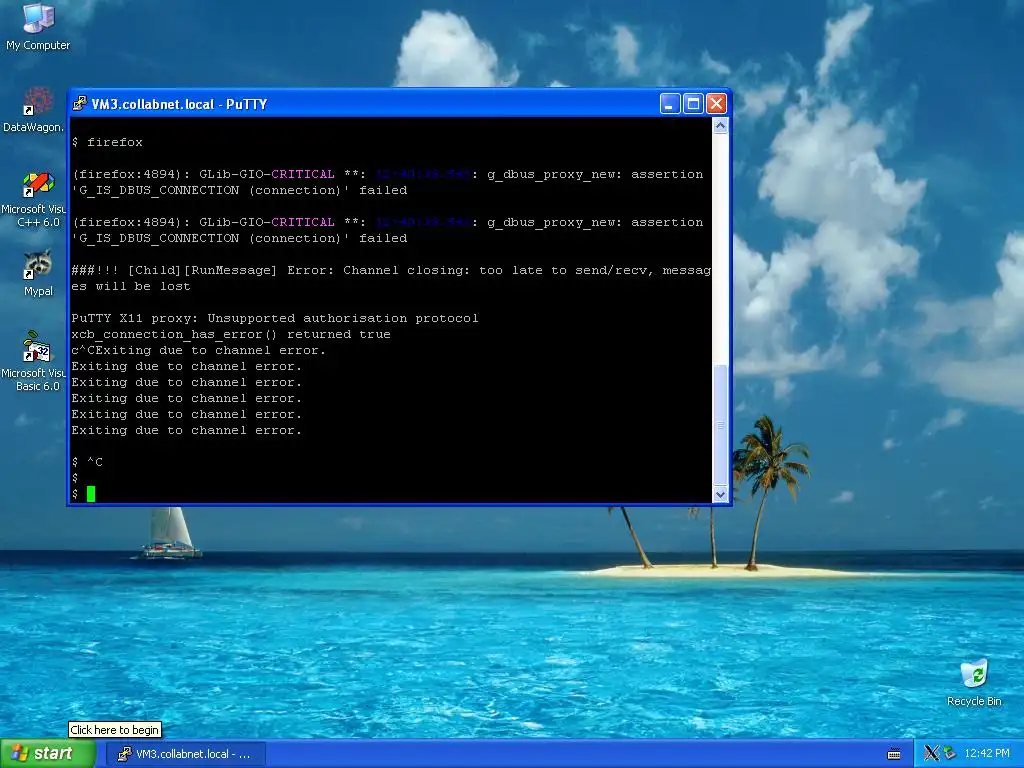Open the Start menu

(x=47, y=754)
